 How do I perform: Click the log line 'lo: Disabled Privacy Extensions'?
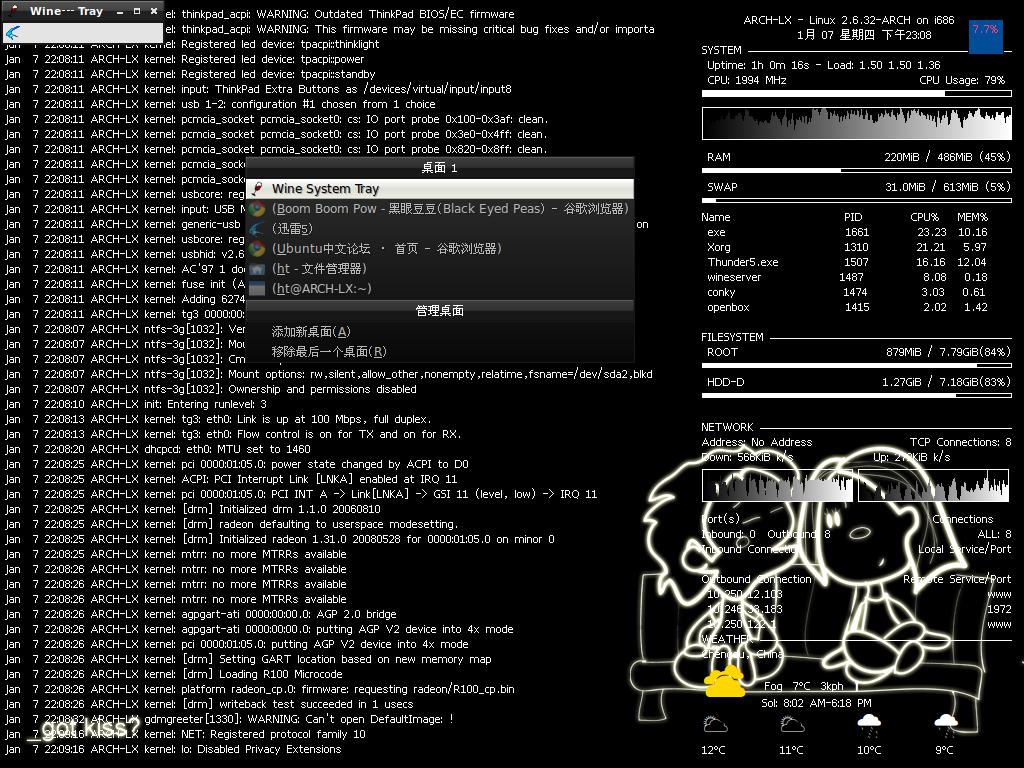pos(261,750)
